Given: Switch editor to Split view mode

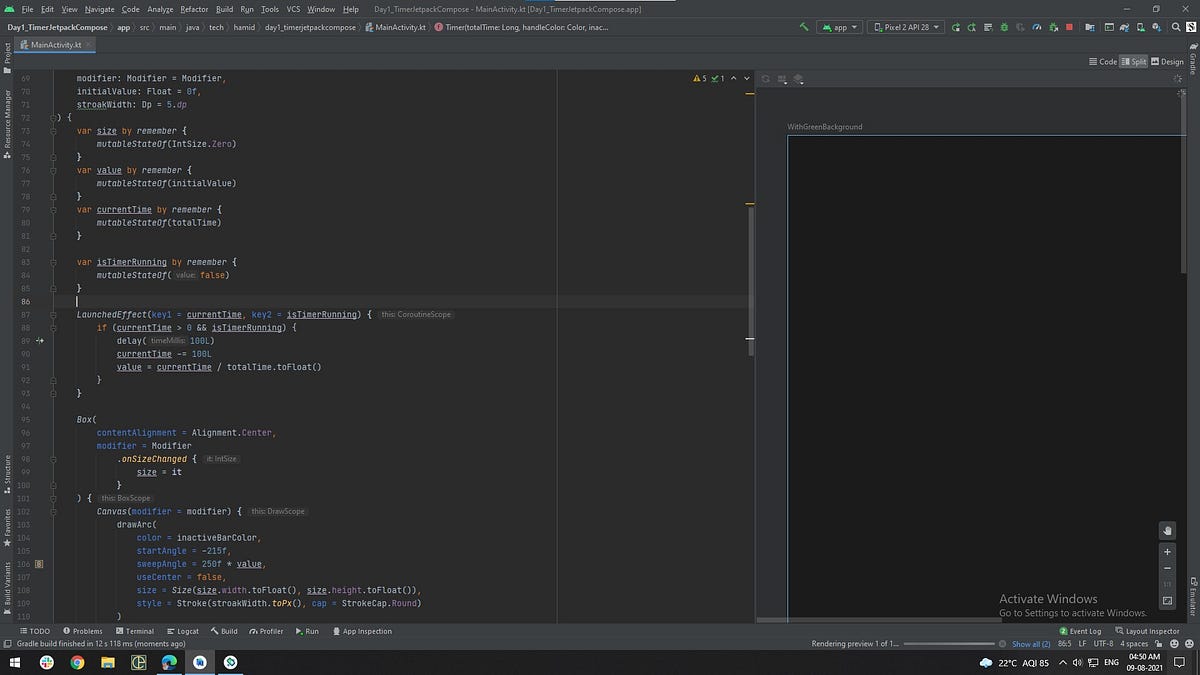Looking at the screenshot, I should 1134,62.
